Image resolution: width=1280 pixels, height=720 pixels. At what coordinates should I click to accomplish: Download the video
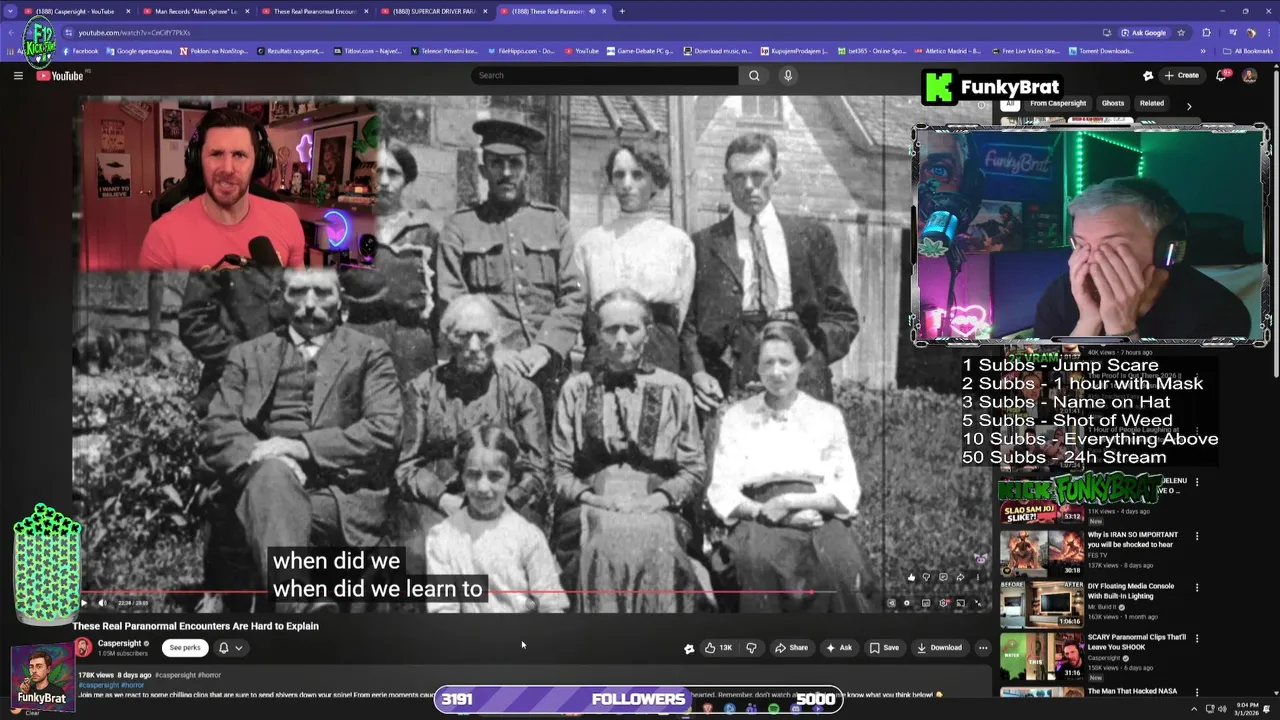pyautogui.click(x=939, y=647)
